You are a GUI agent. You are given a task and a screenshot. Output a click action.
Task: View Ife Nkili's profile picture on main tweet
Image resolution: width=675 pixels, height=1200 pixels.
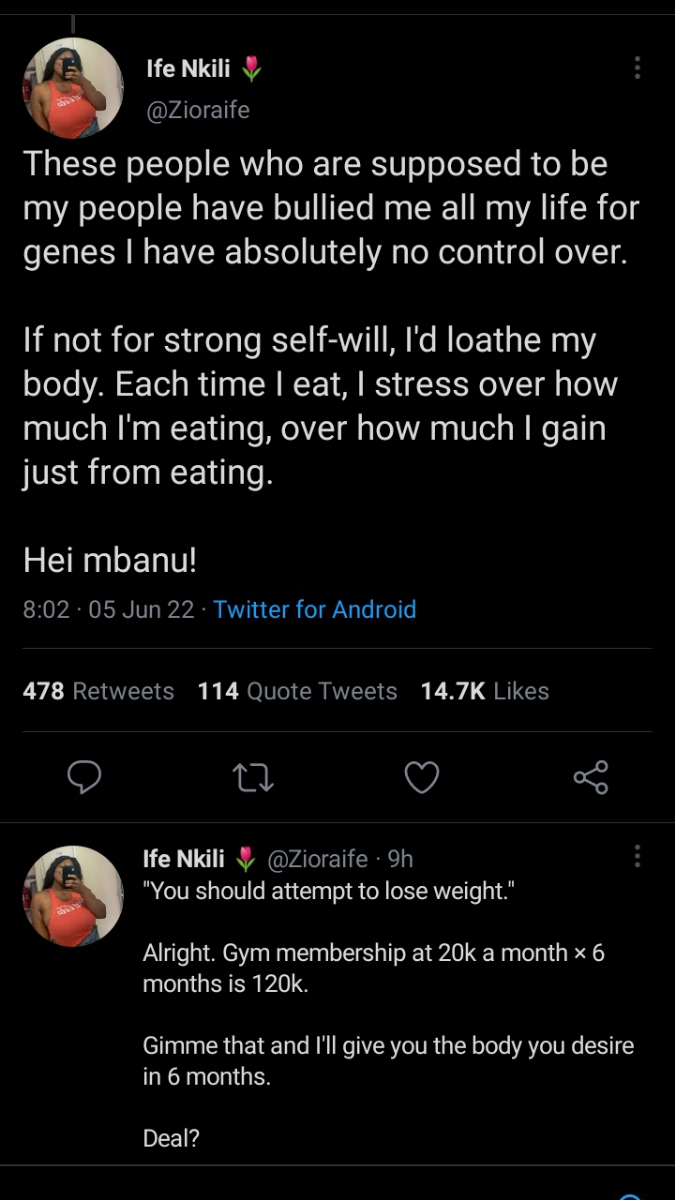tap(73, 88)
